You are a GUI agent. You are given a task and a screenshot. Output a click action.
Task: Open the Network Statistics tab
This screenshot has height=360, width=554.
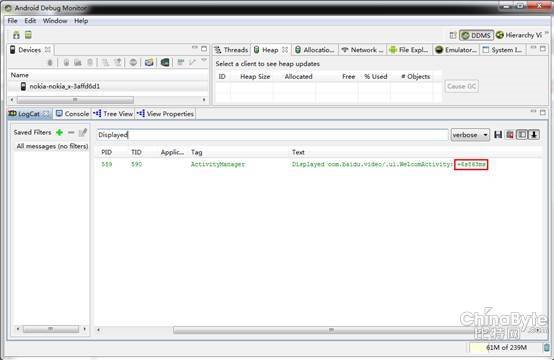pyautogui.click(x=362, y=50)
